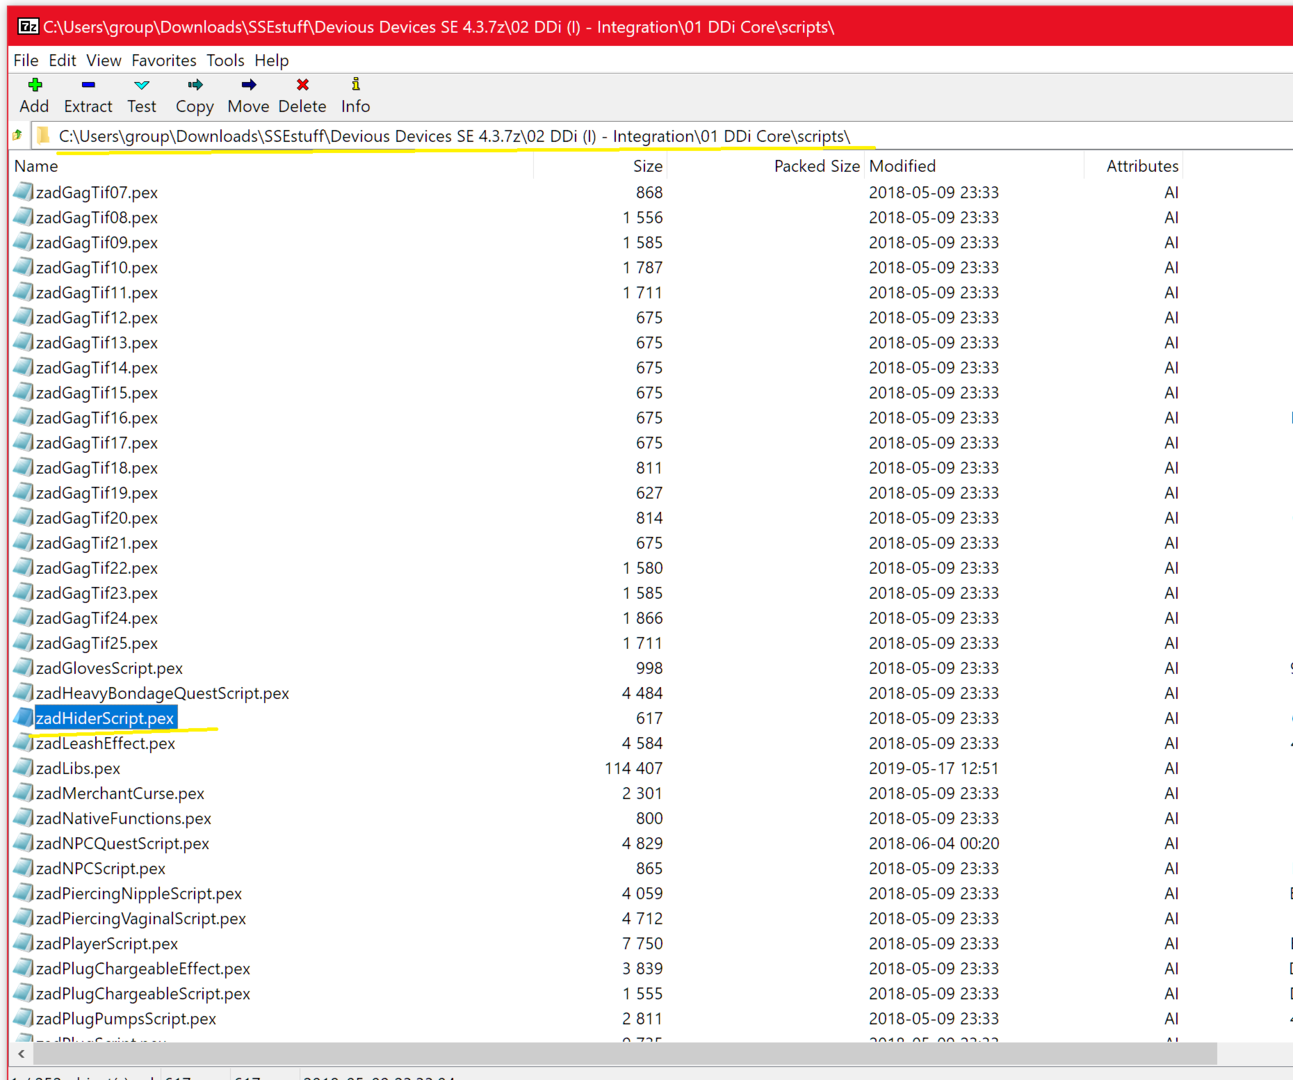The image size is (1293, 1080).
Task: Click the Move toolbar icon
Action: pyautogui.click(x=248, y=85)
